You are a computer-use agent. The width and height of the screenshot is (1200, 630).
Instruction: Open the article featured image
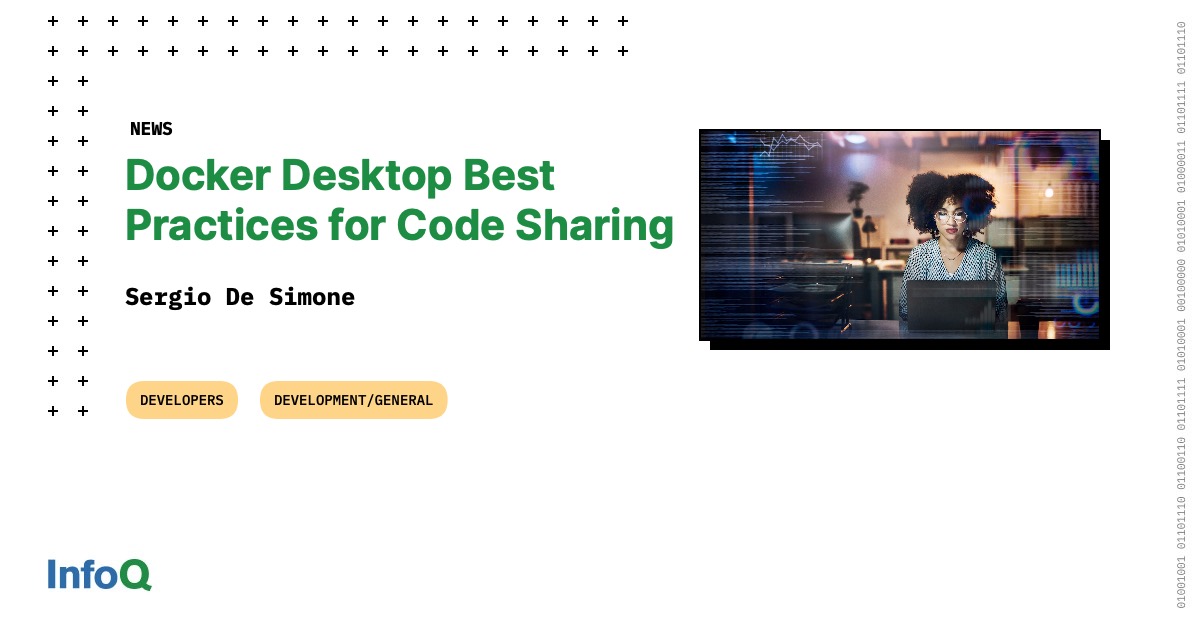[900, 235]
